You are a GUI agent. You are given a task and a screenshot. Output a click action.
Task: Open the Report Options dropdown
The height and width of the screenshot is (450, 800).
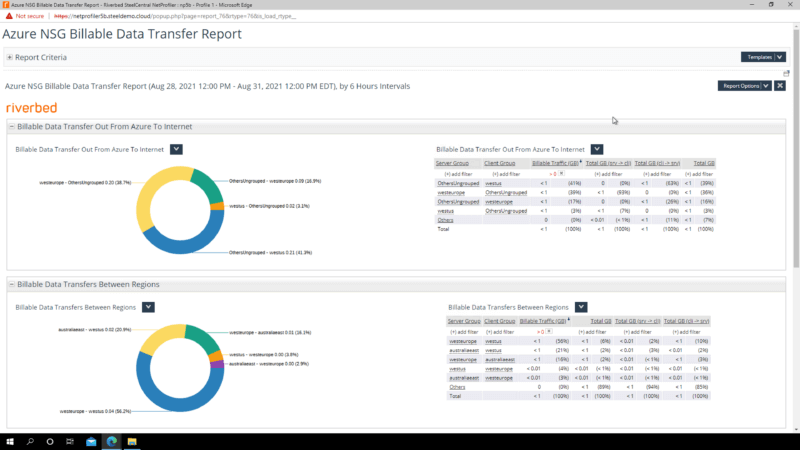pyautogui.click(x=745, y=86)
